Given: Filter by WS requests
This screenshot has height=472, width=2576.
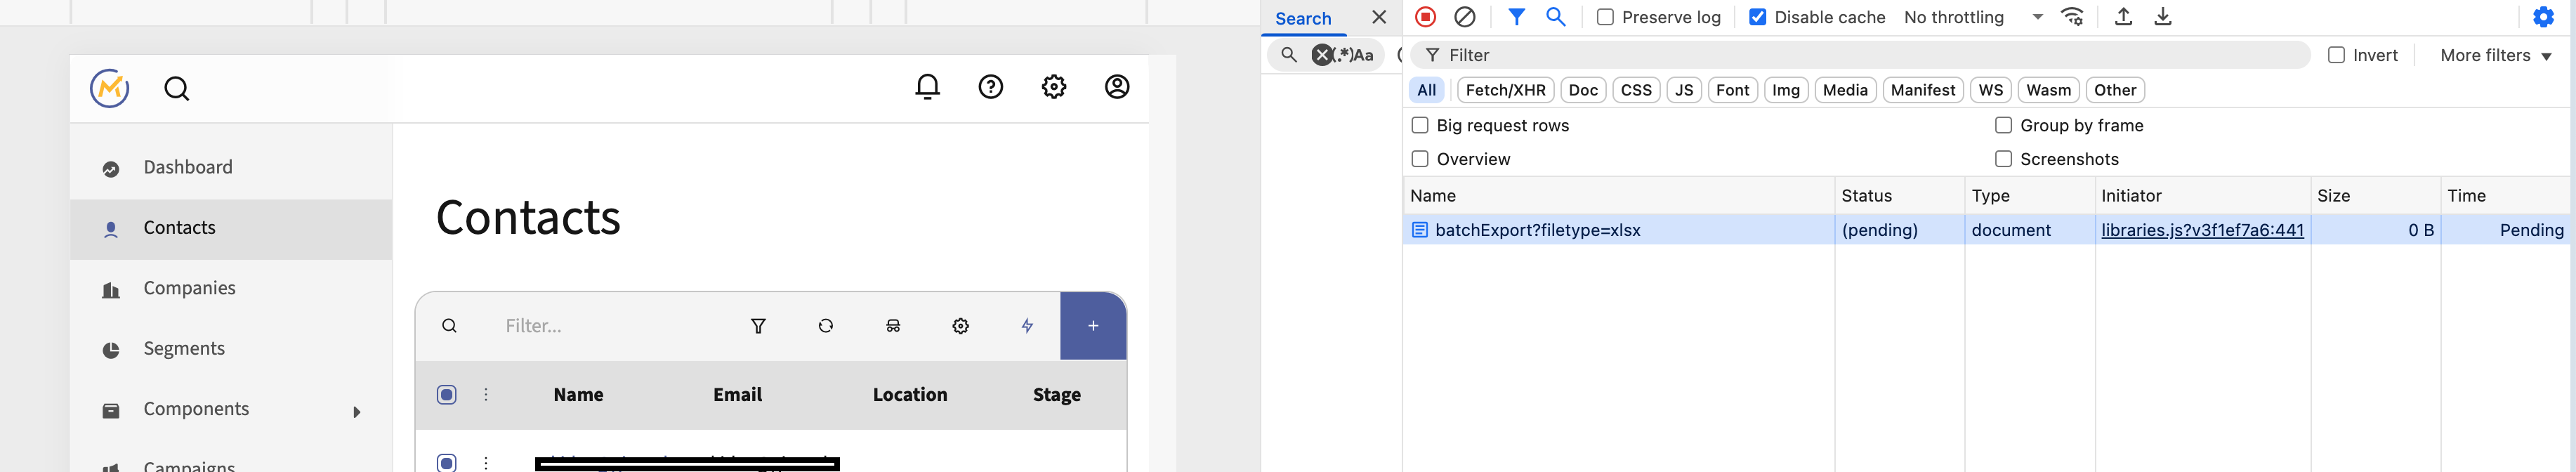Looking at the screenshot, I should pyautogui.click(x=1991, y=90).
